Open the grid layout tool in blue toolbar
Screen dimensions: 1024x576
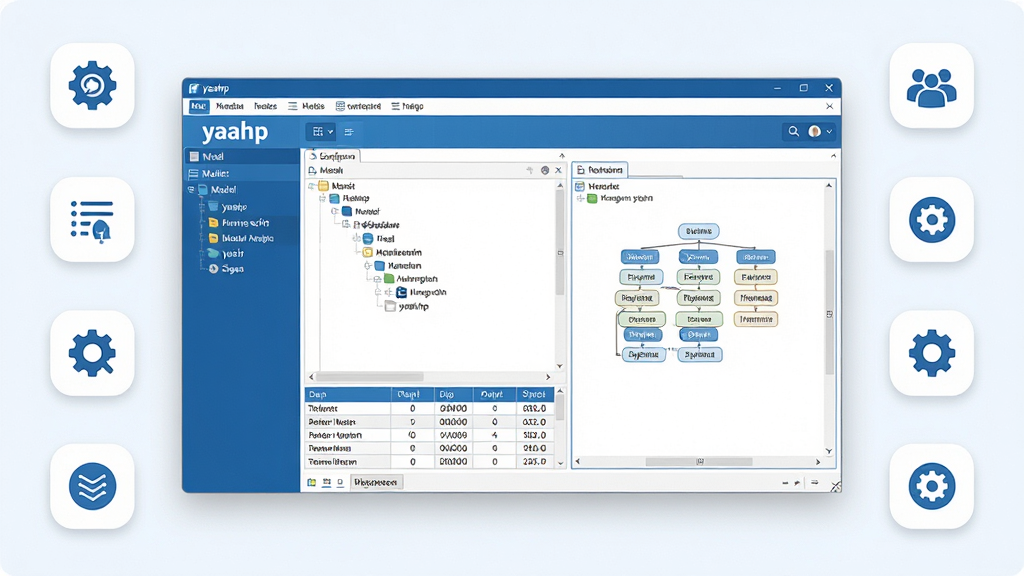click(x=317, y=131)
